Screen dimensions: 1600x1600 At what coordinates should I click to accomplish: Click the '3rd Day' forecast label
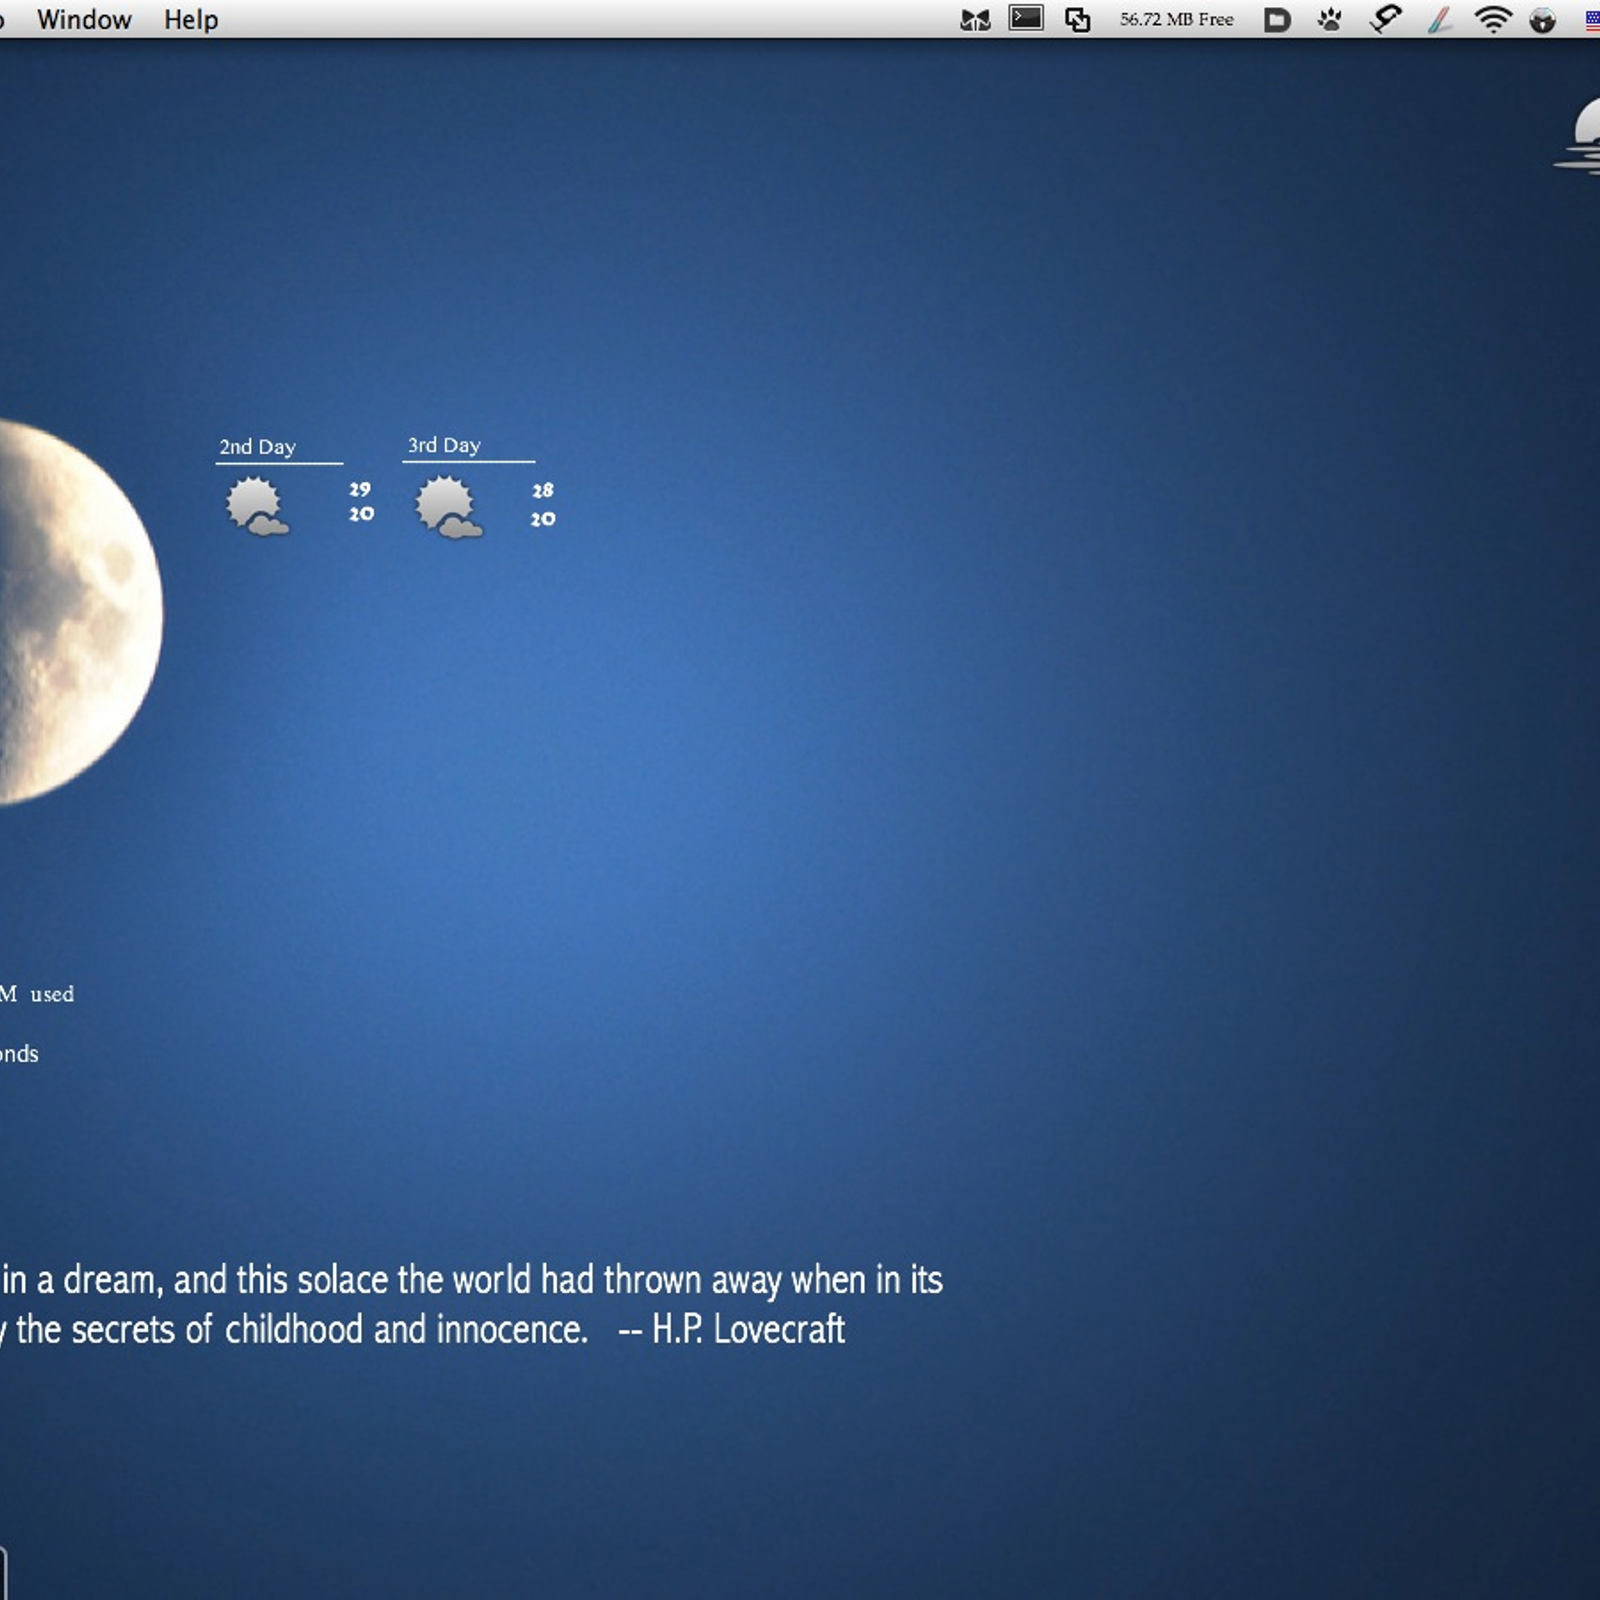coord(444,445)
